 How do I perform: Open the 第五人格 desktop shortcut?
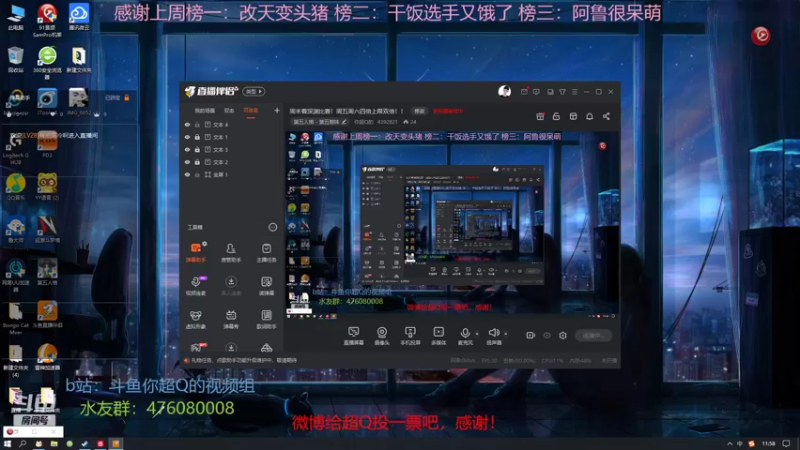(47, 271)
